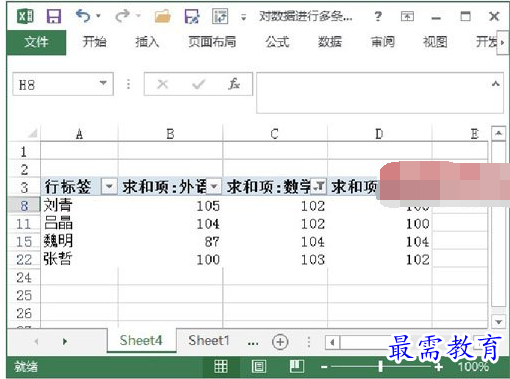Select column A header
The image size is (510, 379).
coord(79,134)
